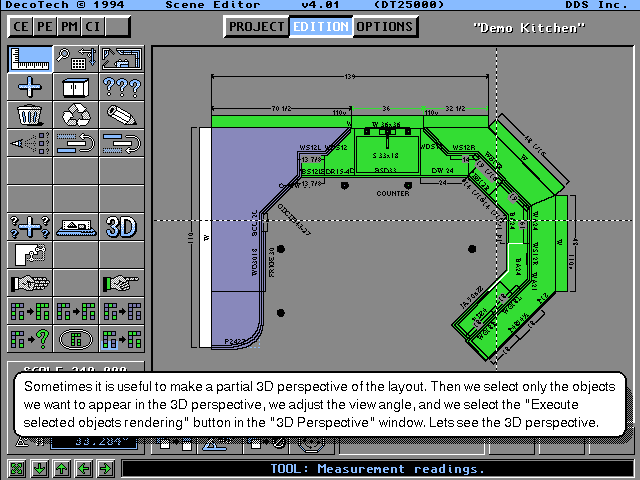Image resolution: width=640 pixels, height=480 pixels.
Task: Click the PE mode button
Action: [45, 27]
